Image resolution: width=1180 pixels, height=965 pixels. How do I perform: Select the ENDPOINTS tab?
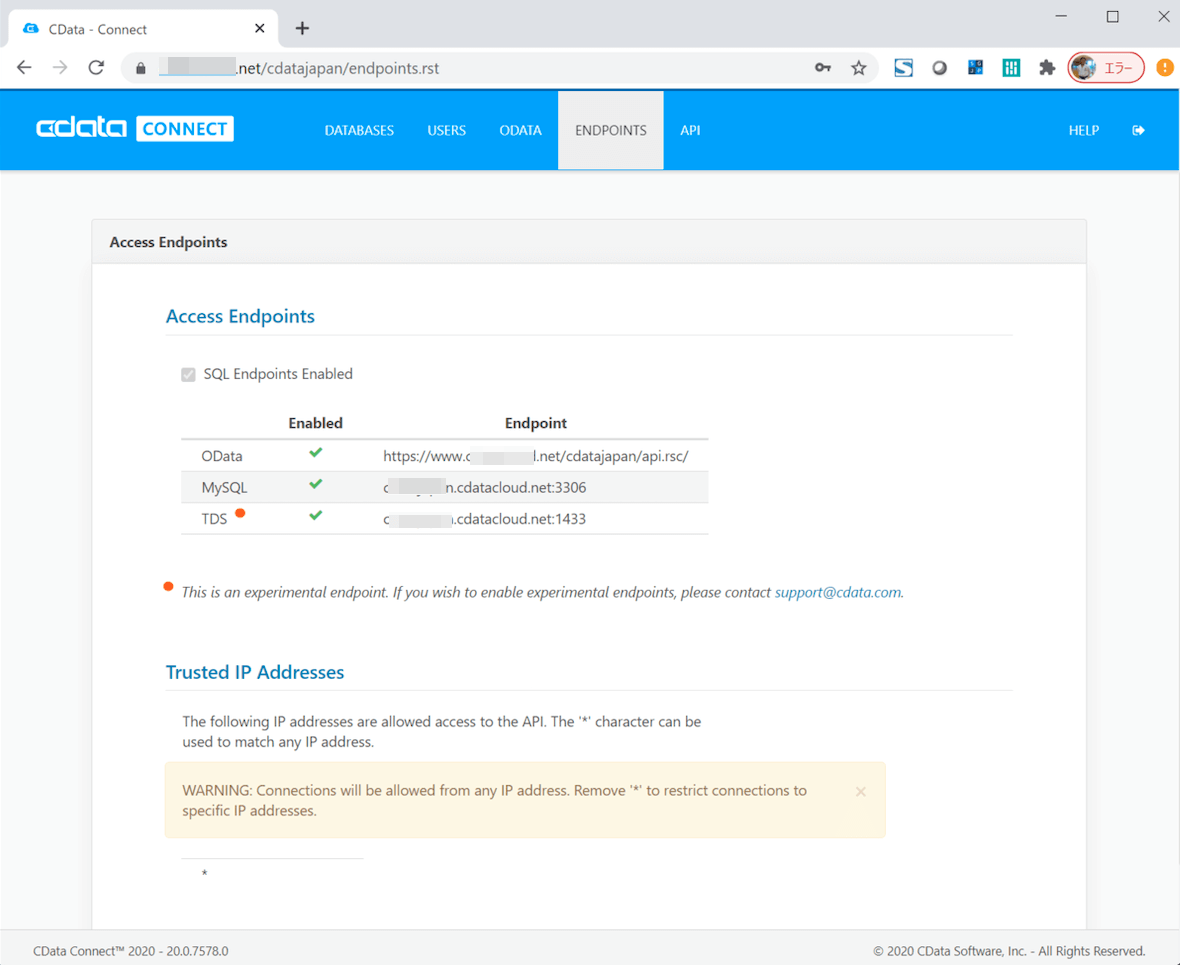[x=610, y=130]
